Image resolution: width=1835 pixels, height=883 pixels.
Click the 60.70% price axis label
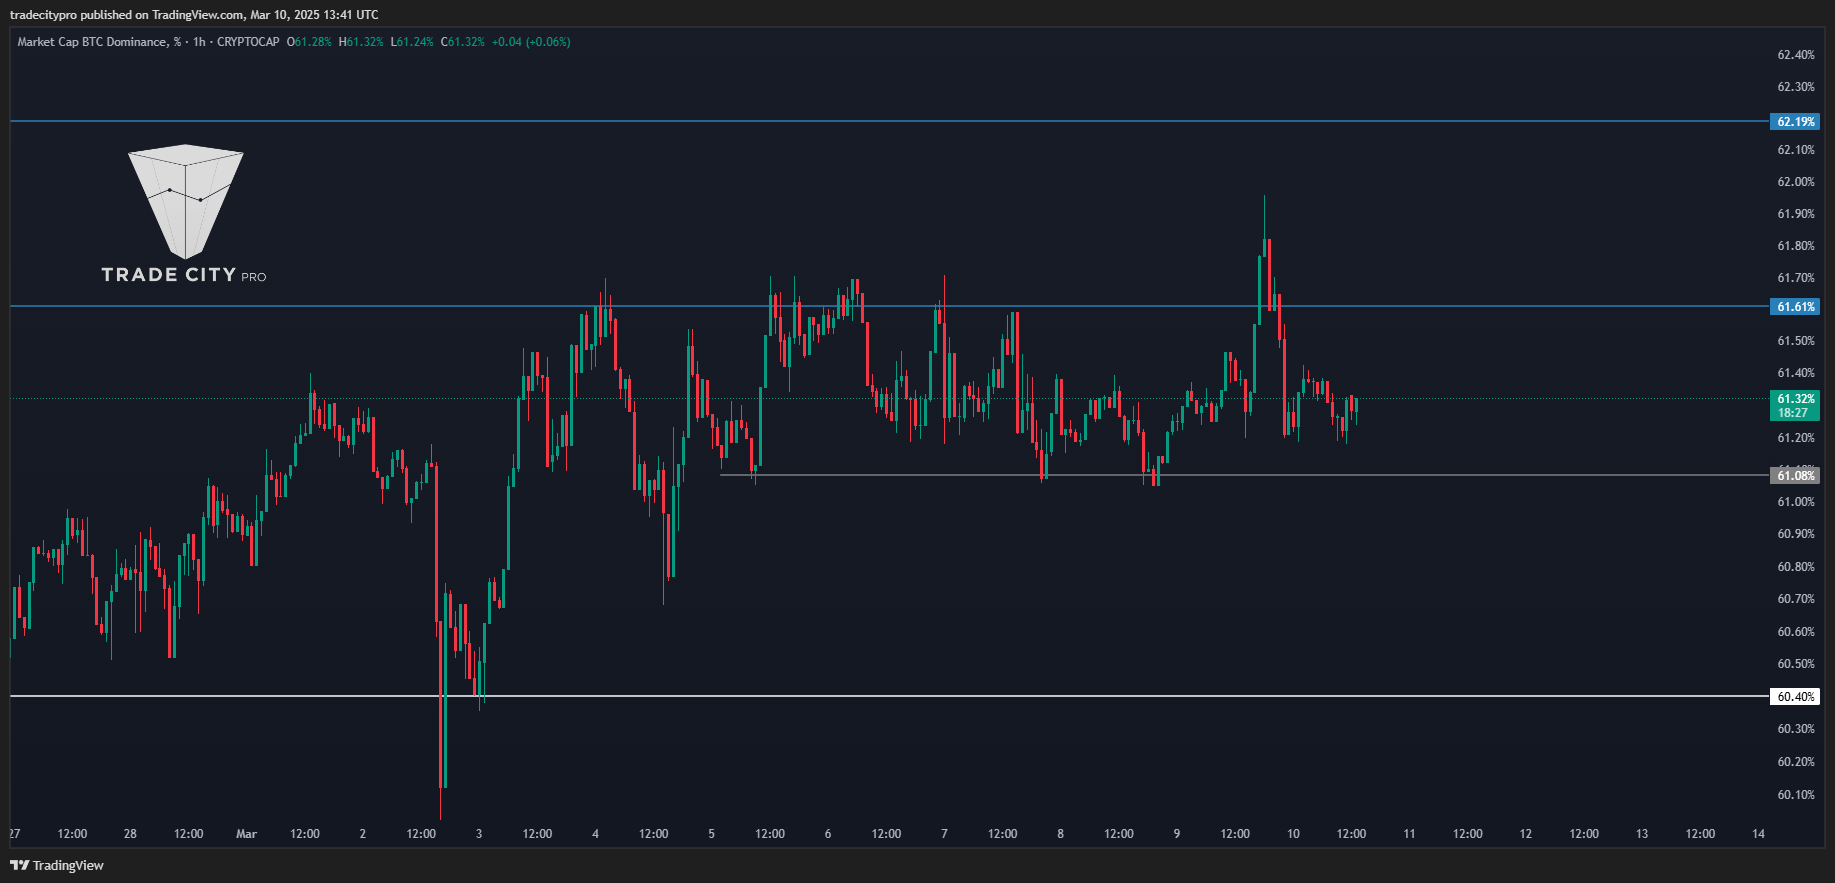[1796, 599]
